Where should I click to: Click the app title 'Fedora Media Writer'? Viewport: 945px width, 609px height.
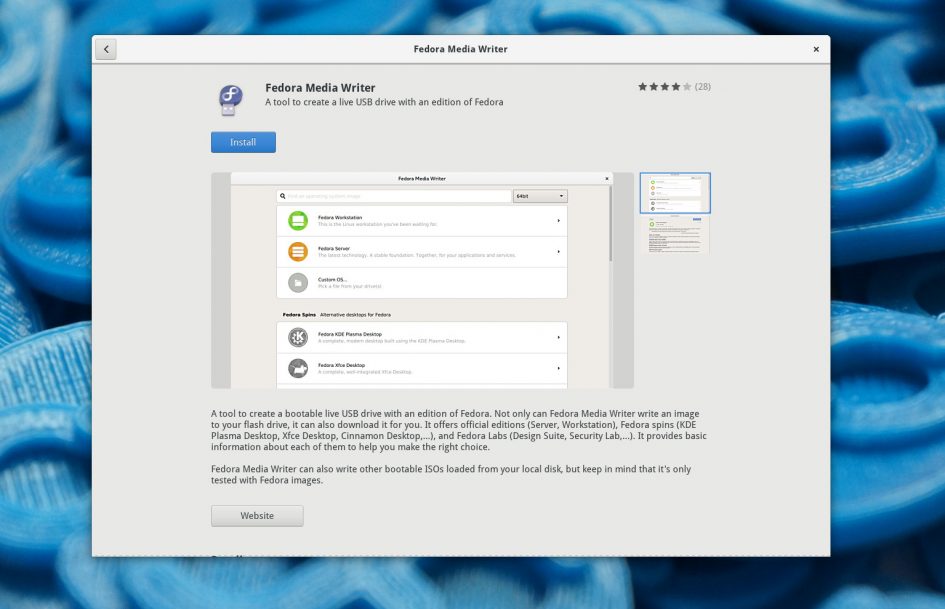[x=320, y=88]
